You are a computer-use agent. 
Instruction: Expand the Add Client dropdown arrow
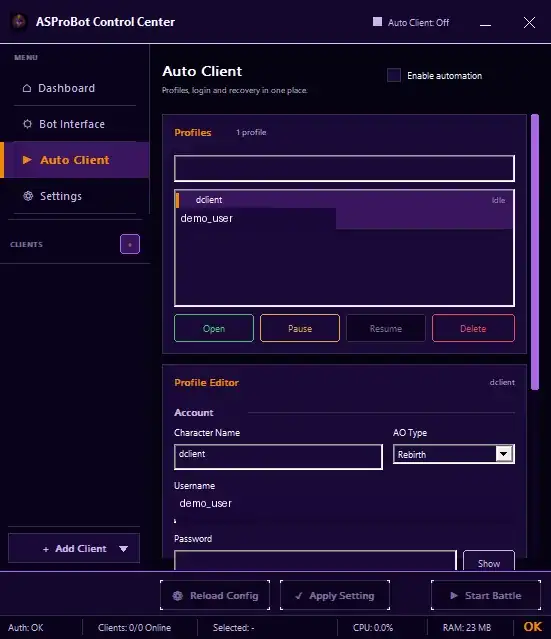pyautogui.click(x=123, y=549)
